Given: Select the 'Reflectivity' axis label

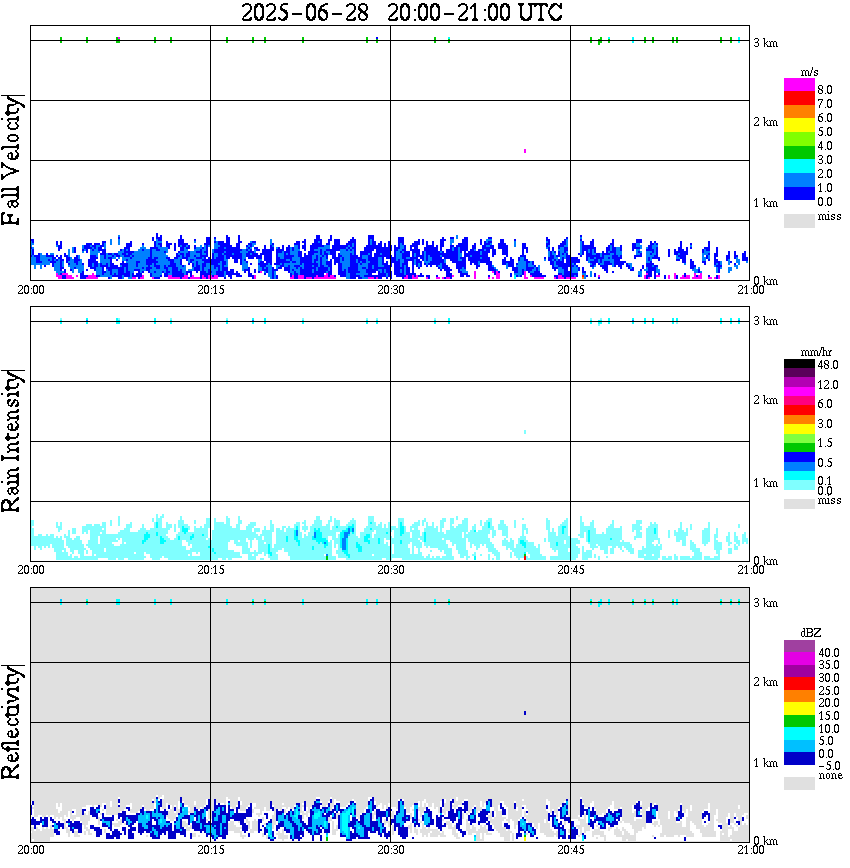Looking at the screenshot, I should [x=11, y=722].
